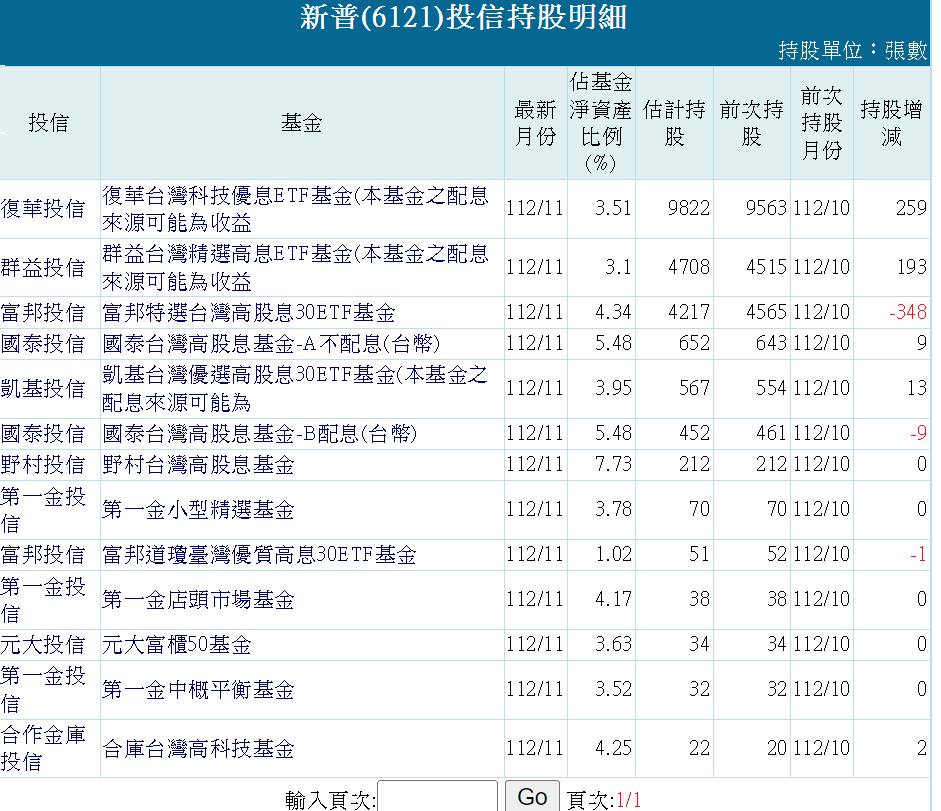
Task: Click the 第一金店頭市場基金 fund name
Action: (198, 600)
